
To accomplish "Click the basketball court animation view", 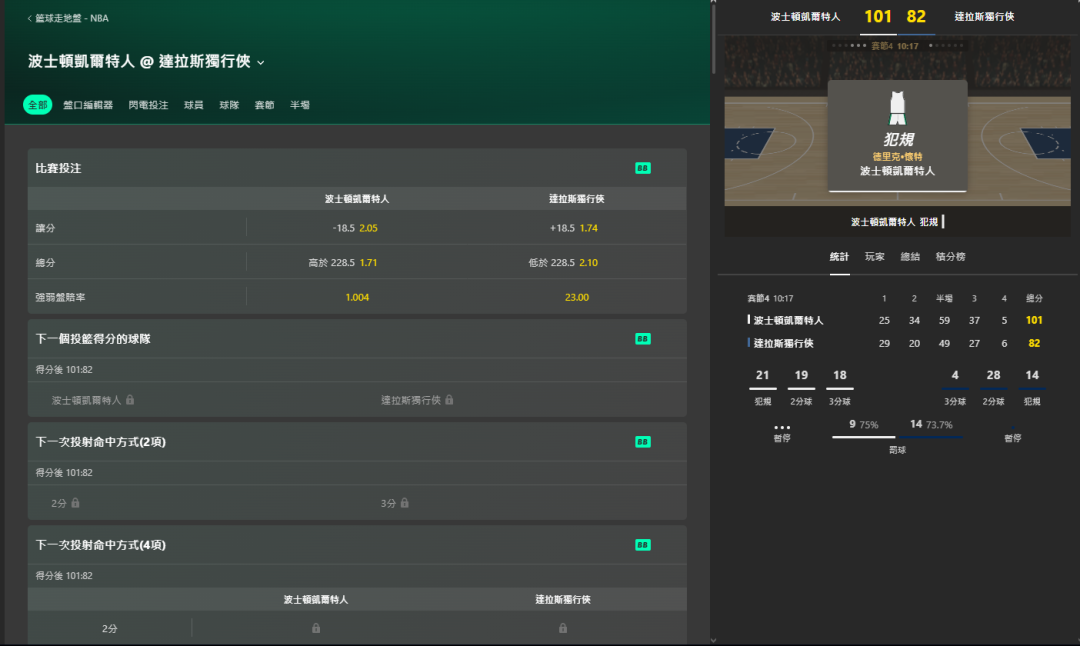I will coord(897,120).
